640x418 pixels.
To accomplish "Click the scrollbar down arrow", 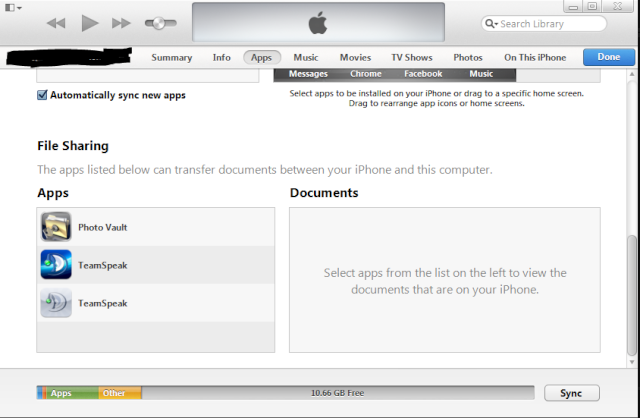I will [632, 362].
